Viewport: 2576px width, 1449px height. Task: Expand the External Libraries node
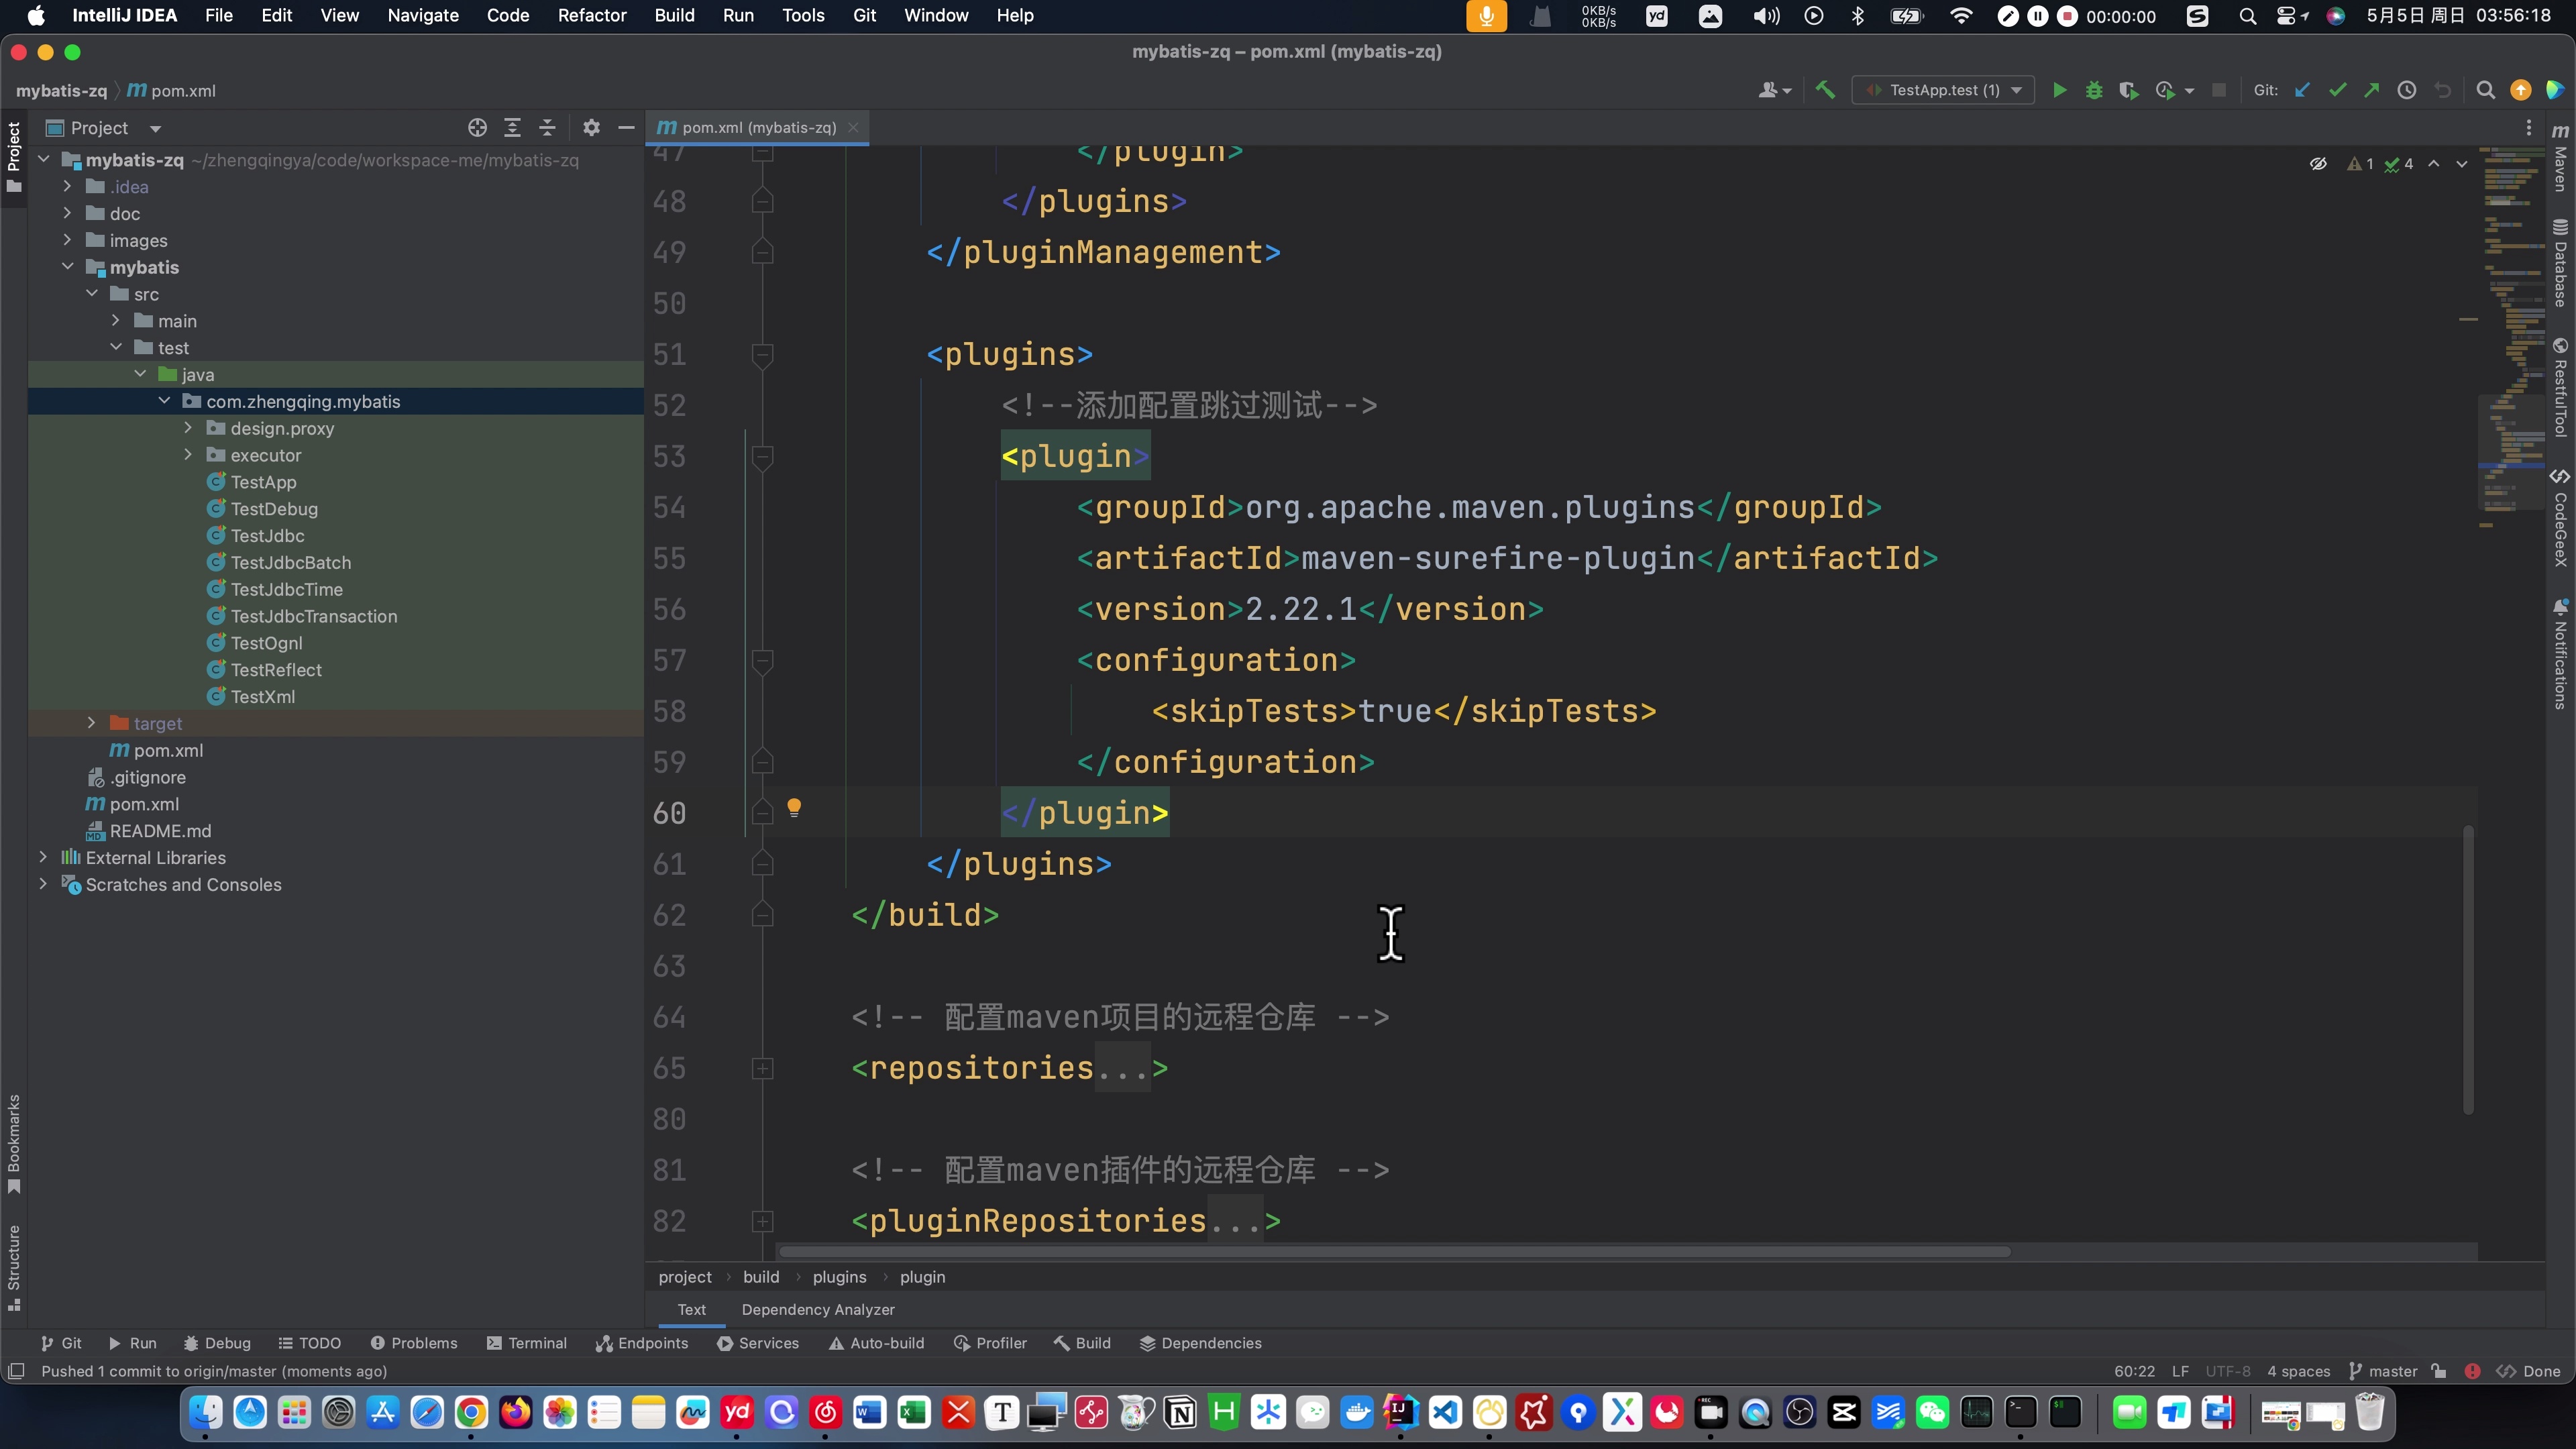(43, 857)
